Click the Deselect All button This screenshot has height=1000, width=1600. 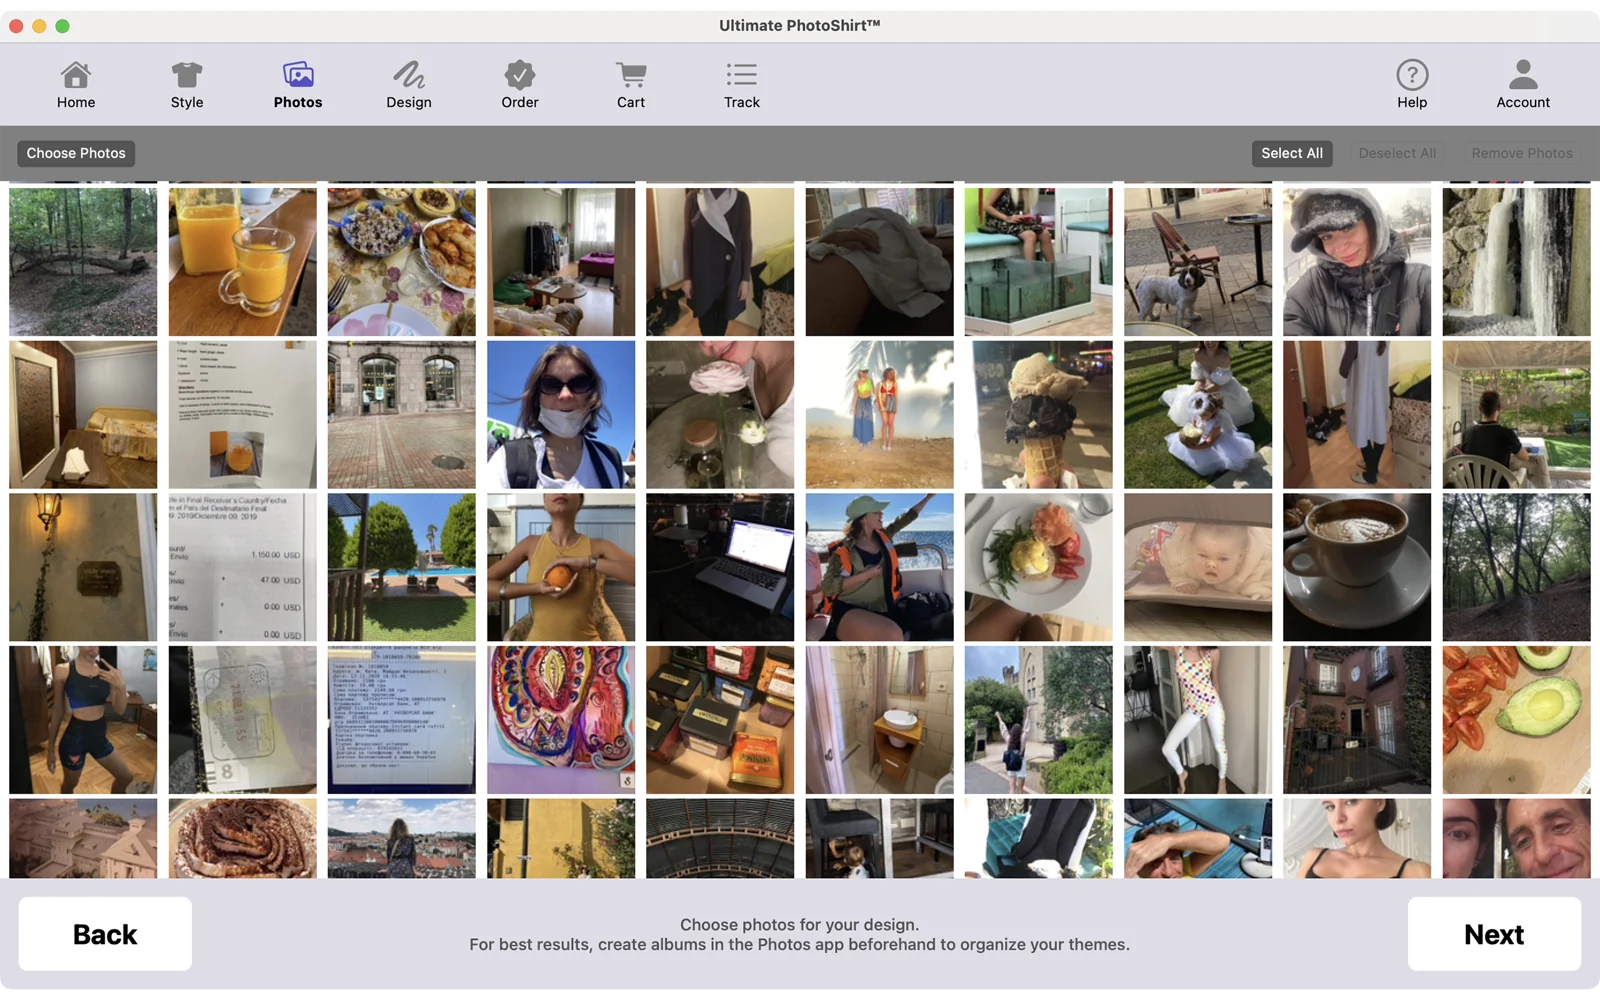1397,153
